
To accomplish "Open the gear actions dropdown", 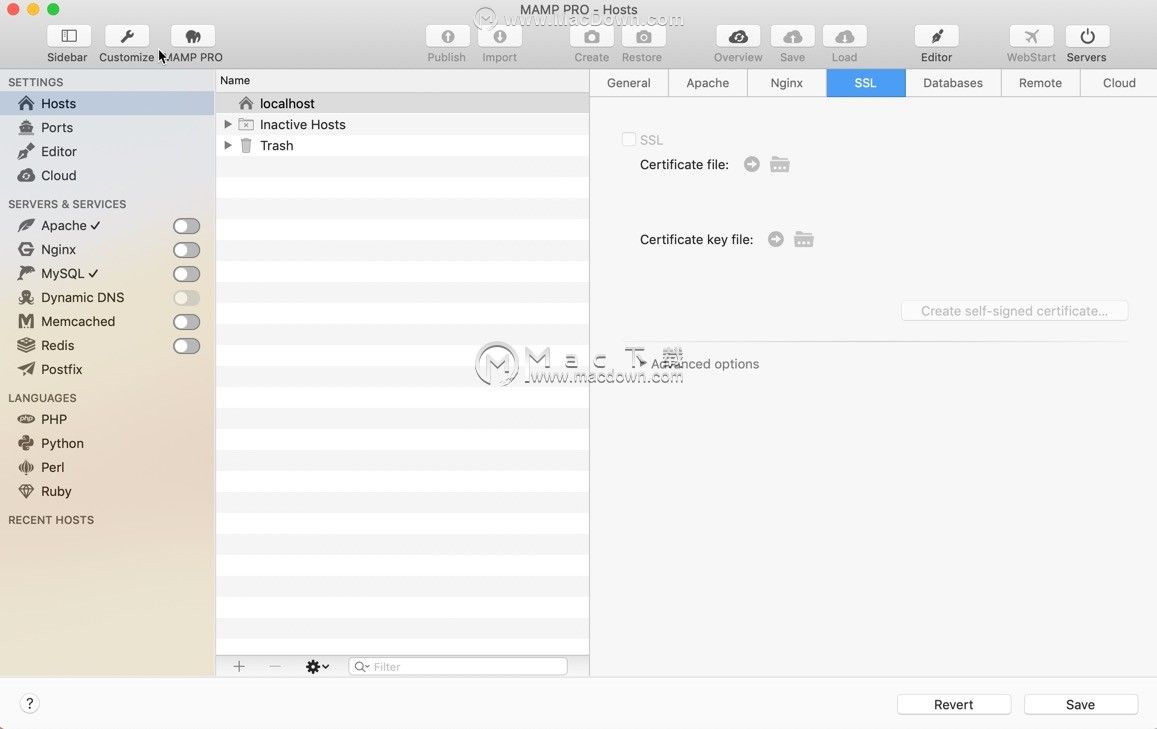I will tap(317, 666).
